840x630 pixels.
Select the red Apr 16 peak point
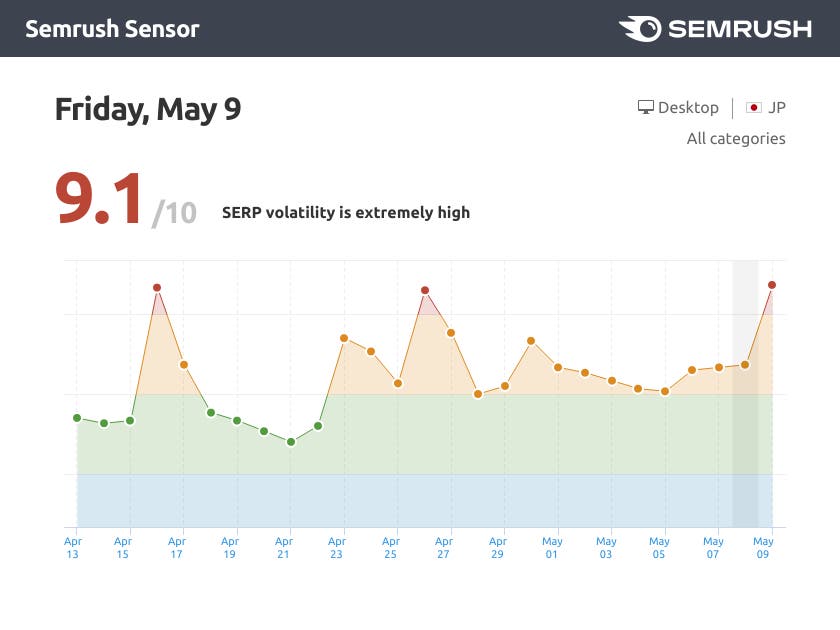[x=157, y=288]
